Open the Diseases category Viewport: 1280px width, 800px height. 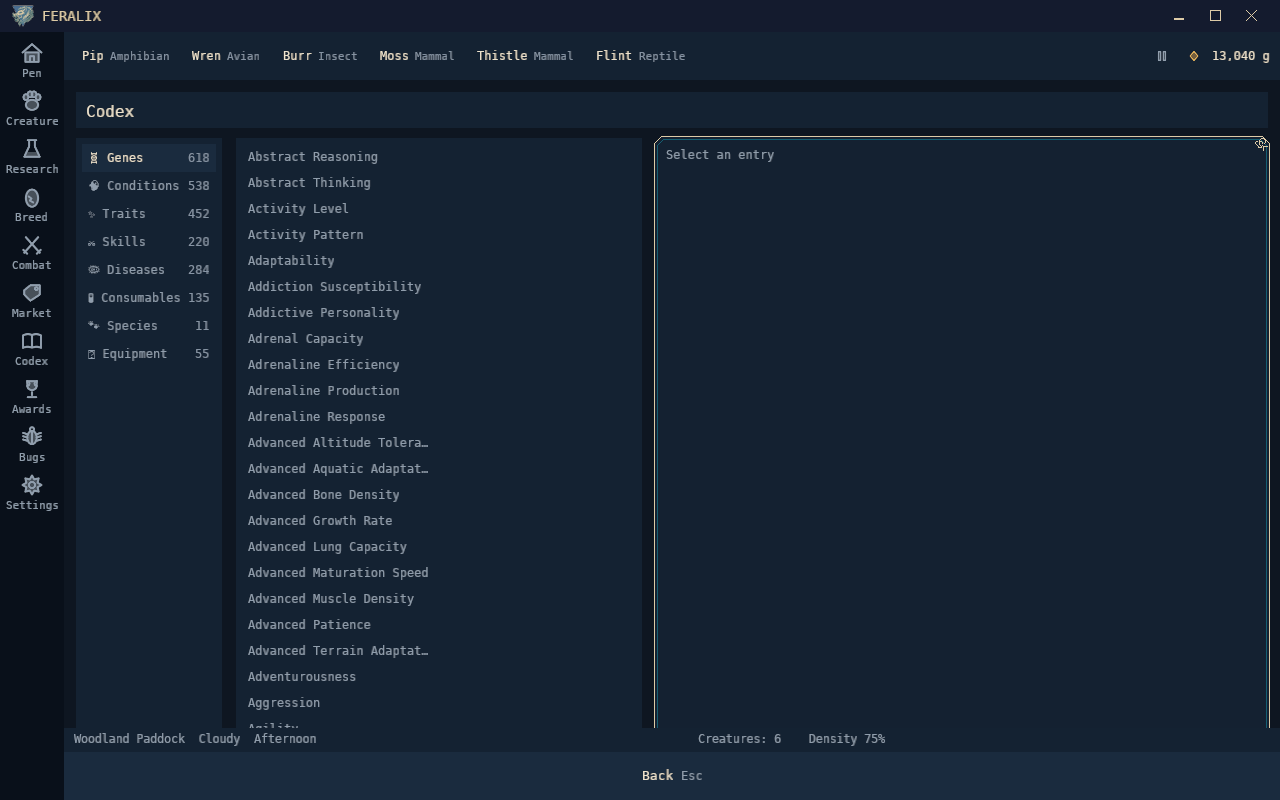[x=149, y=270]
